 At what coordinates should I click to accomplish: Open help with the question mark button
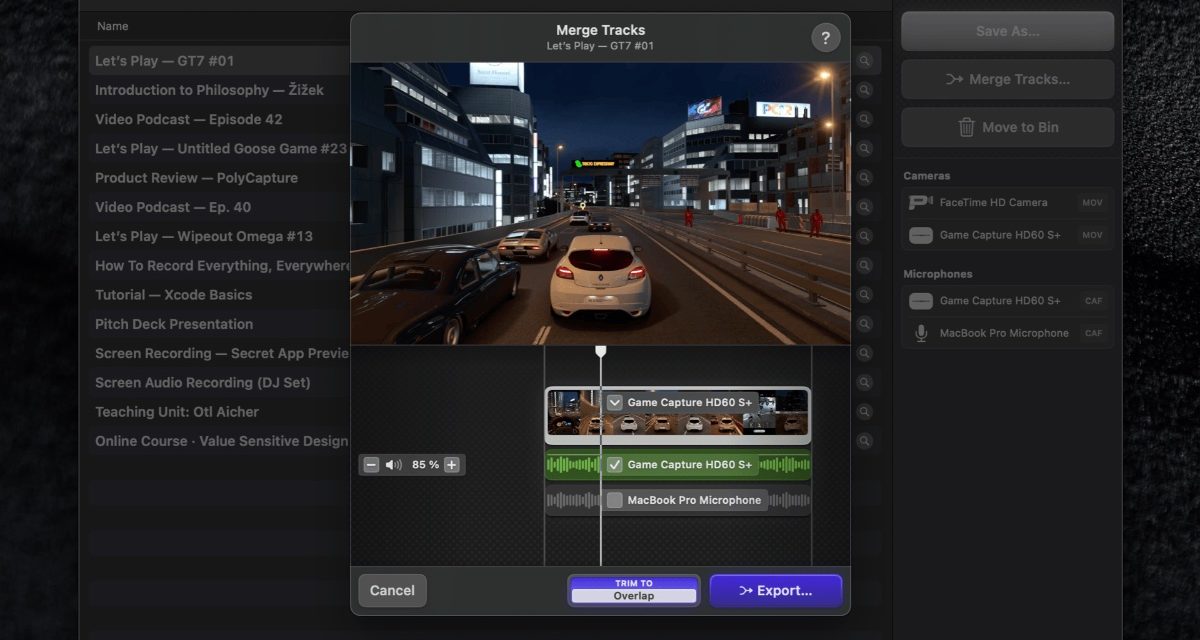tap(825, 38)
